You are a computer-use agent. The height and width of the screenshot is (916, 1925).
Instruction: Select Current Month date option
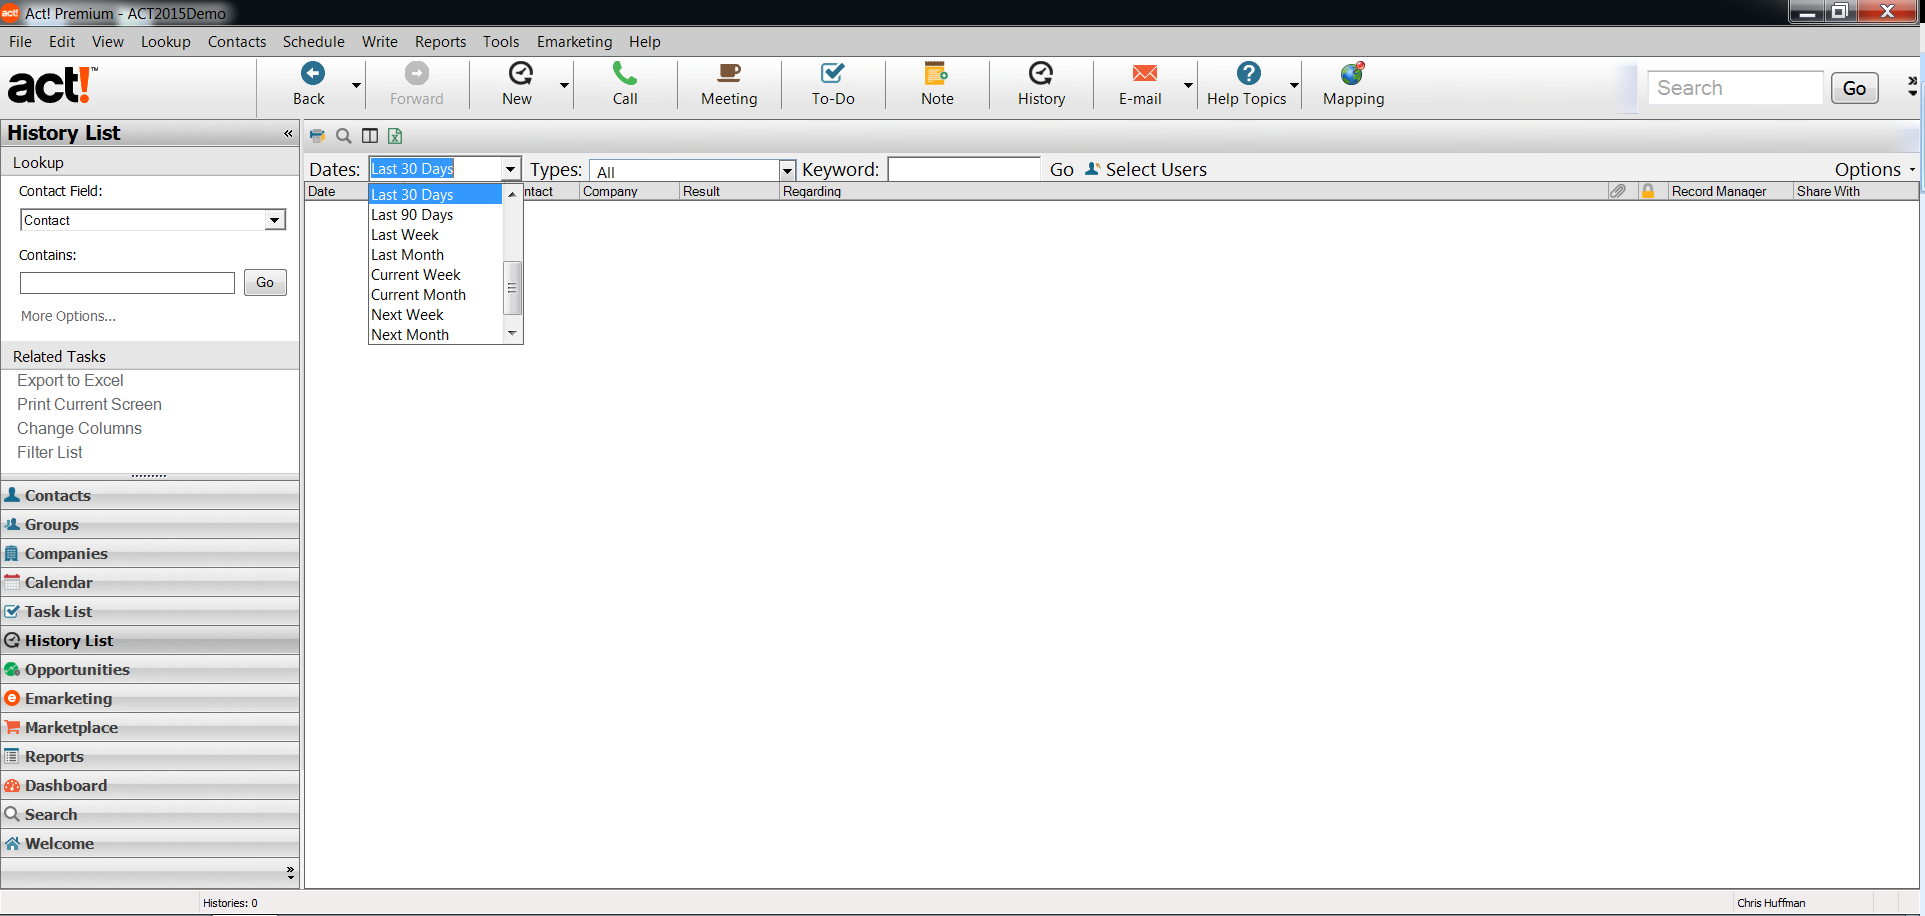[435, 295]
